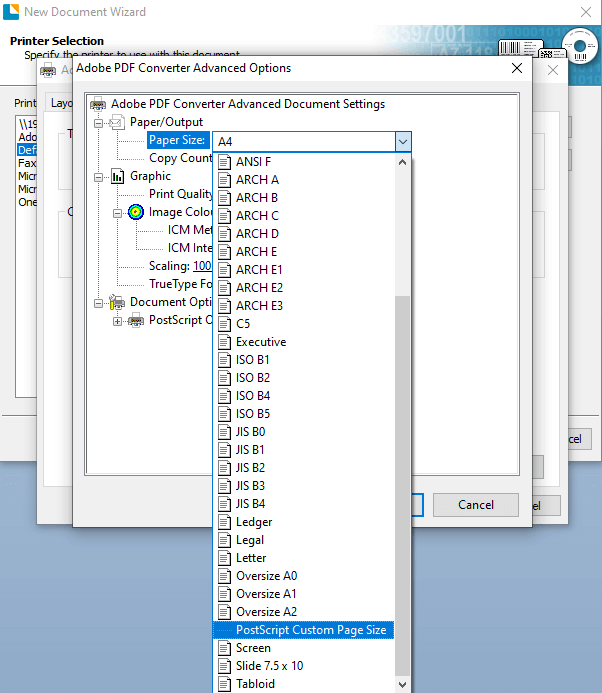Open the Paper Size combo box arrow

[x=403, y=142]
